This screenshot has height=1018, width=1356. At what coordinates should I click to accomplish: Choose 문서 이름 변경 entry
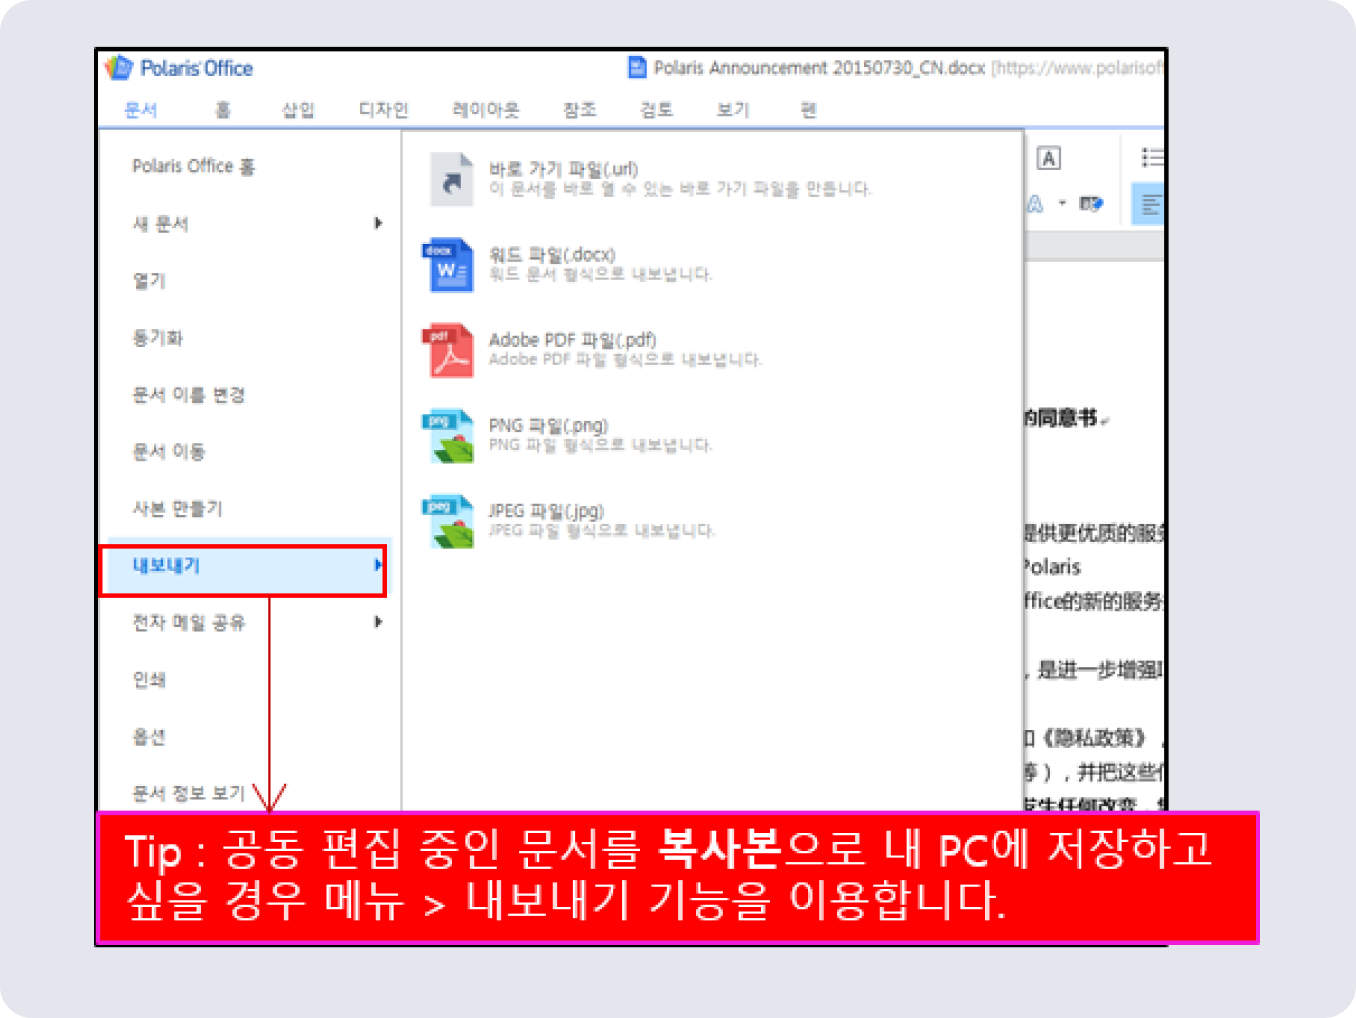point(189,394)
